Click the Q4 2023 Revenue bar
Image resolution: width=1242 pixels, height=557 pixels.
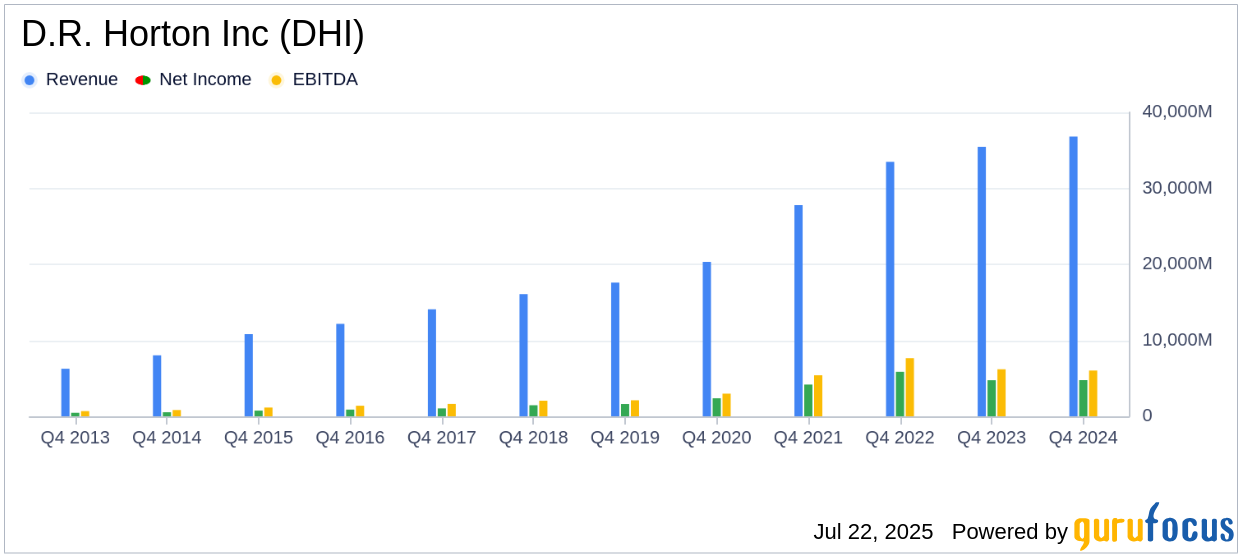coord(982,282)
